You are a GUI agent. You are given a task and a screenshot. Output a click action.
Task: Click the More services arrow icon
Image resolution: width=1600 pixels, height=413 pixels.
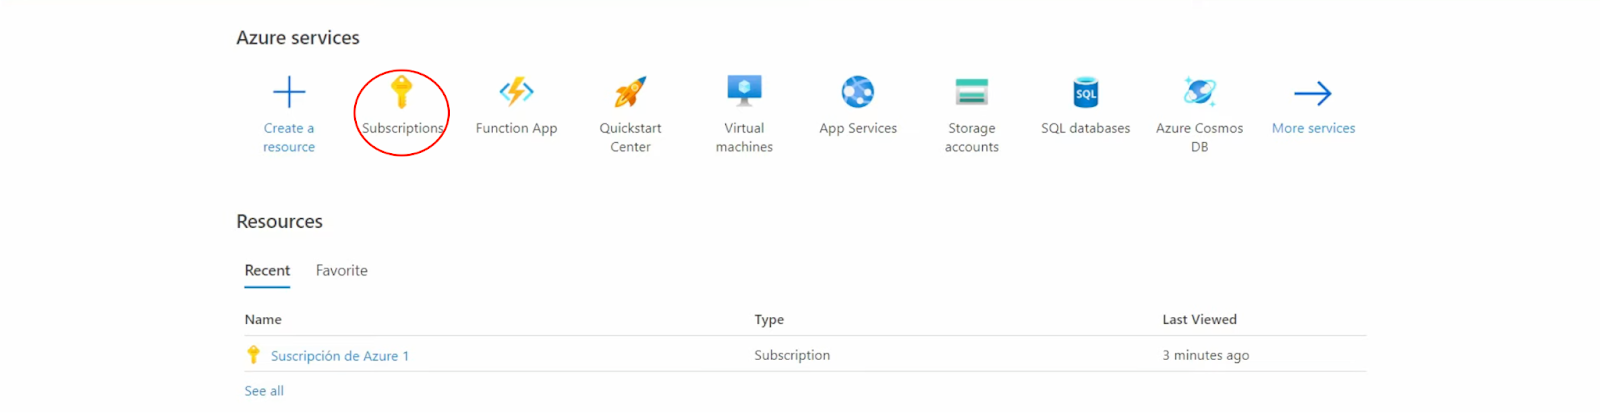pyautogui.click(x=1313, y=93)
